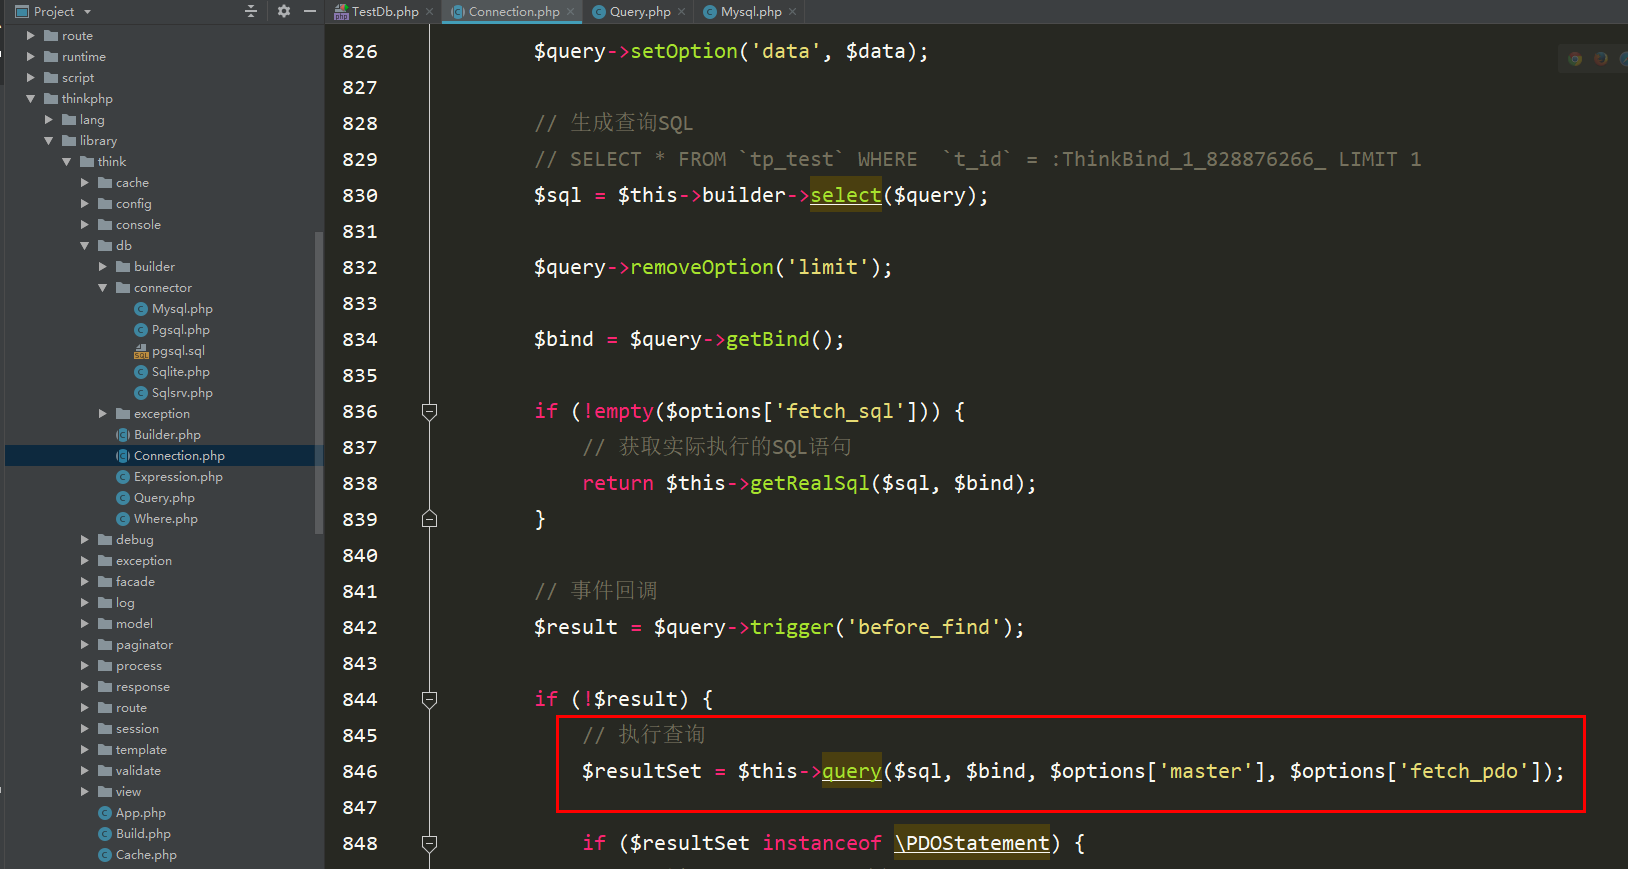The width and height of the screenshot is (1628, 869).
Task: Open Build.php in project tree
Action: pyautogui.click(x=143, y=834)
